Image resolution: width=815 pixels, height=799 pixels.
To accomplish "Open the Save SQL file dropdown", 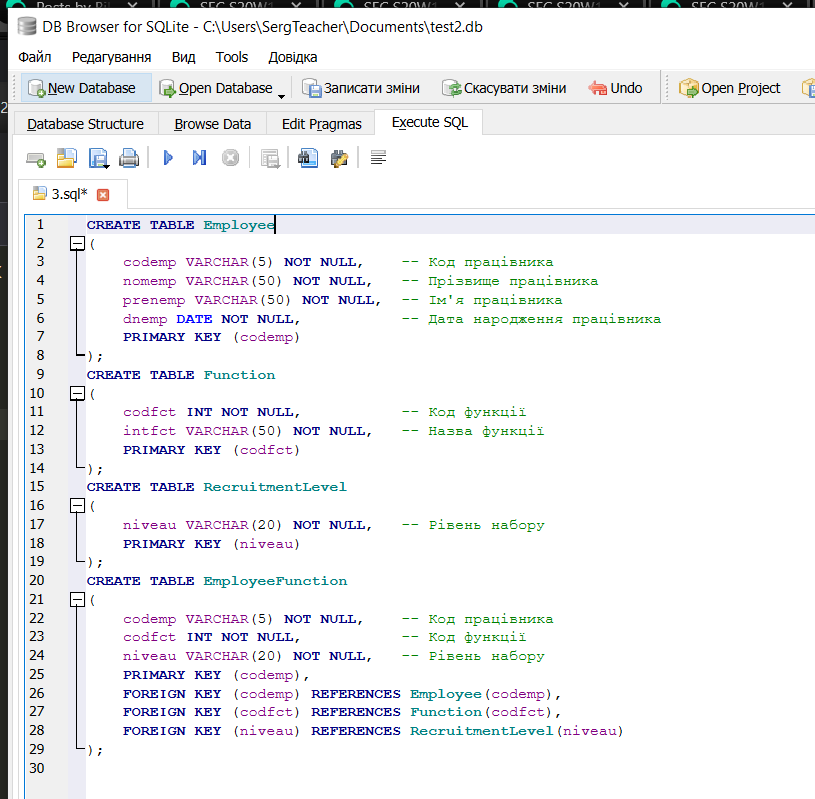I will (98, 158).
